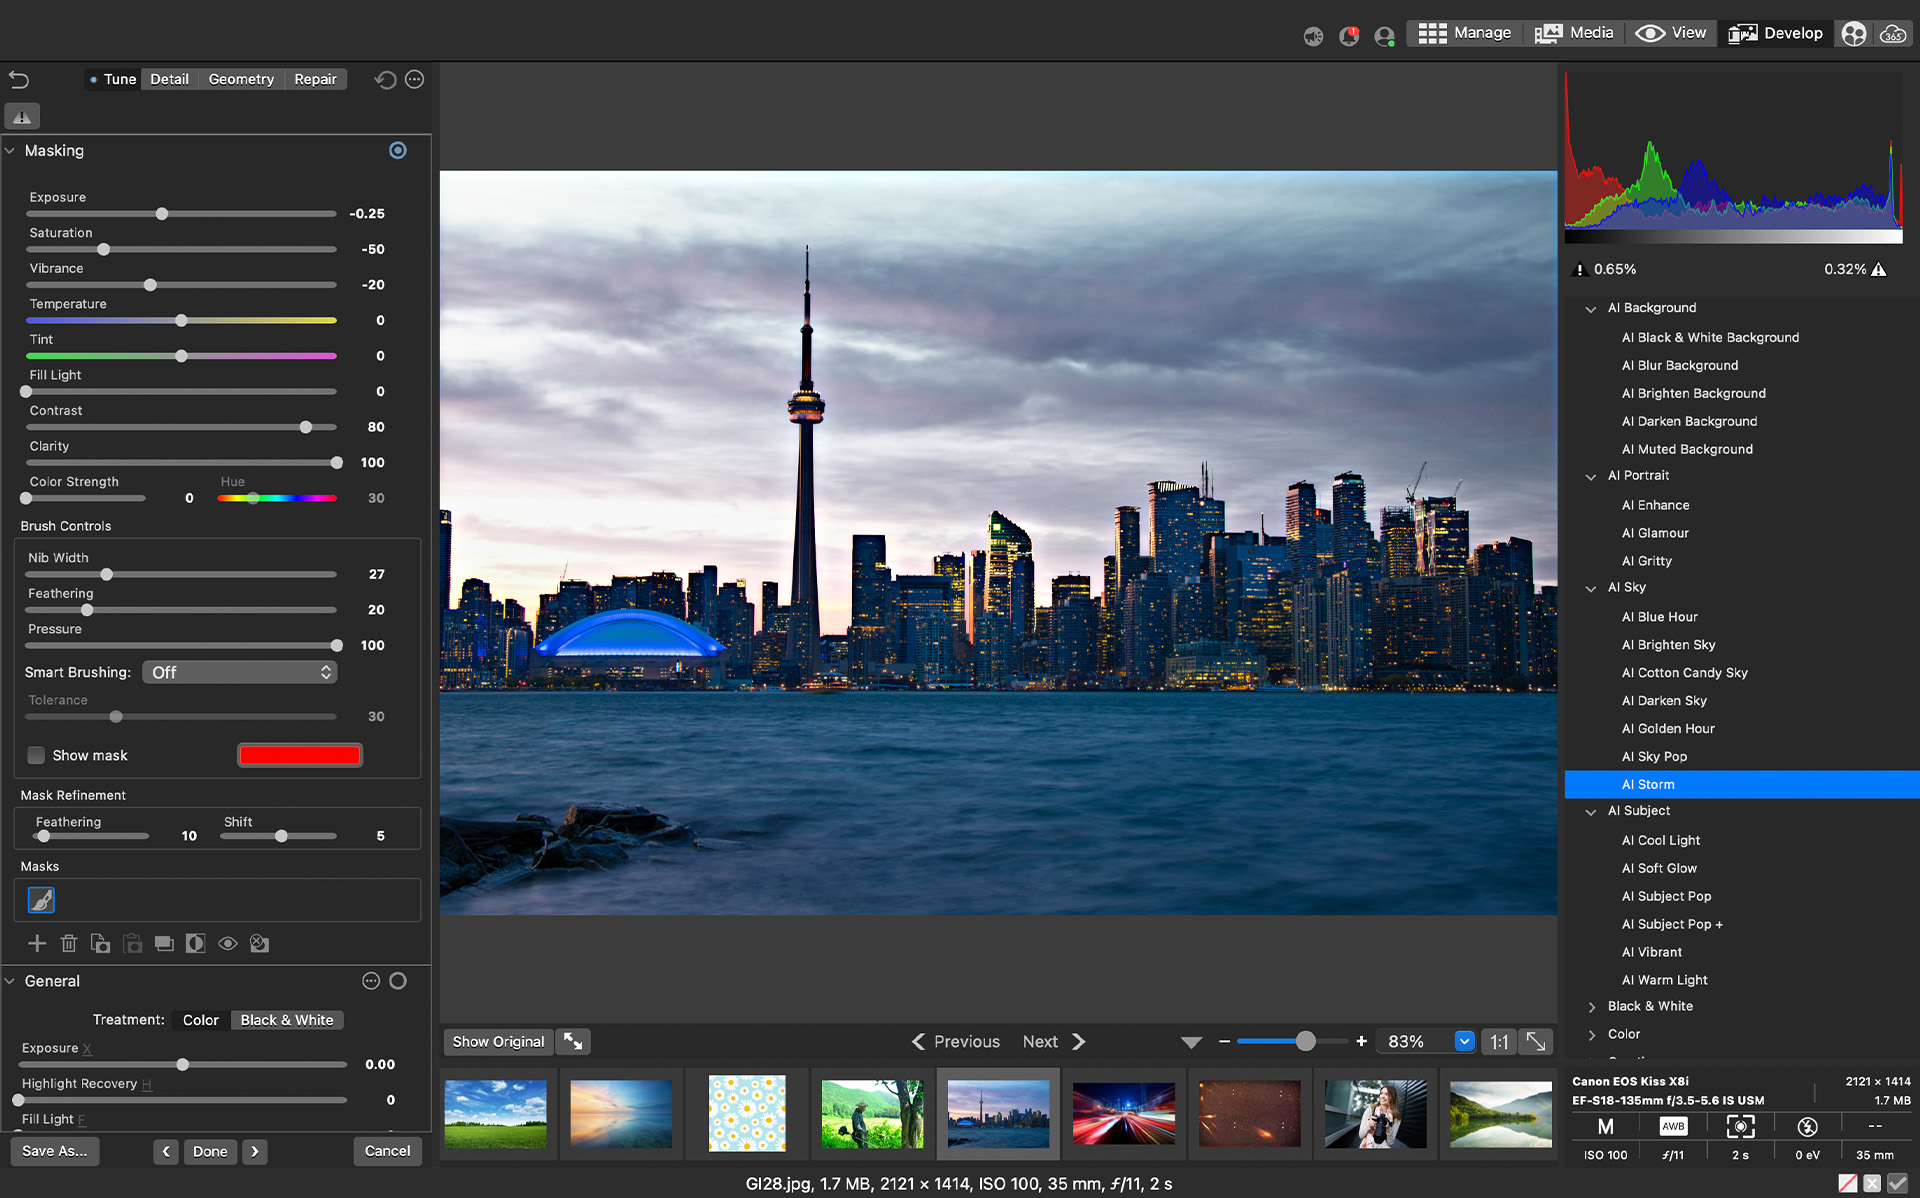Viewport: 1920px width, 1198px height.
Task: Delete the selected mask with trash icon
Action: click(69, 943)
